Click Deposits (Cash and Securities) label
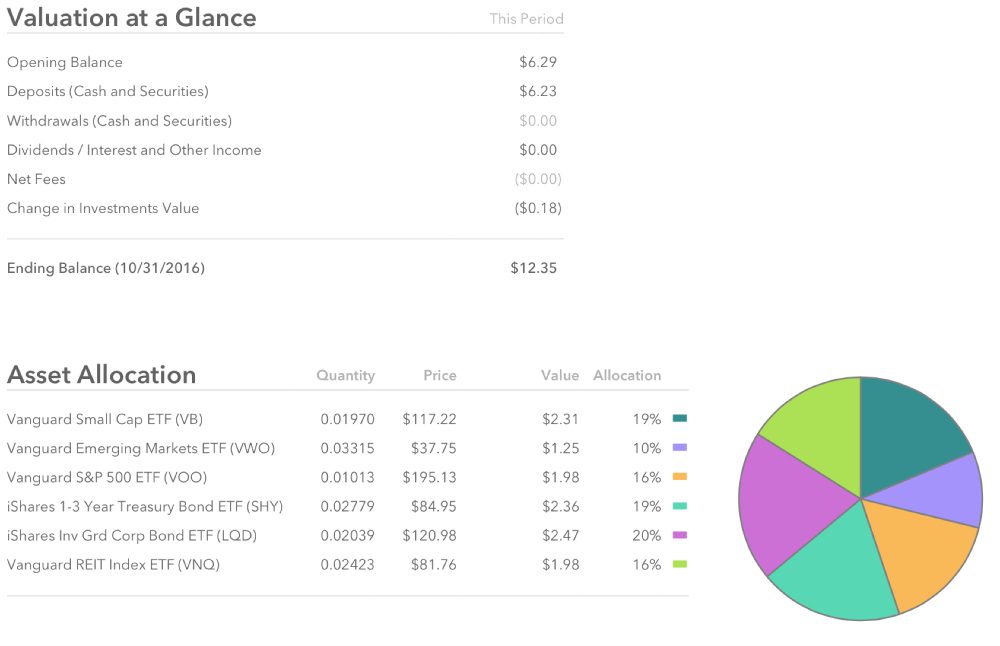This screenshot has height=646, width=1000. click(x=108, y=92)
